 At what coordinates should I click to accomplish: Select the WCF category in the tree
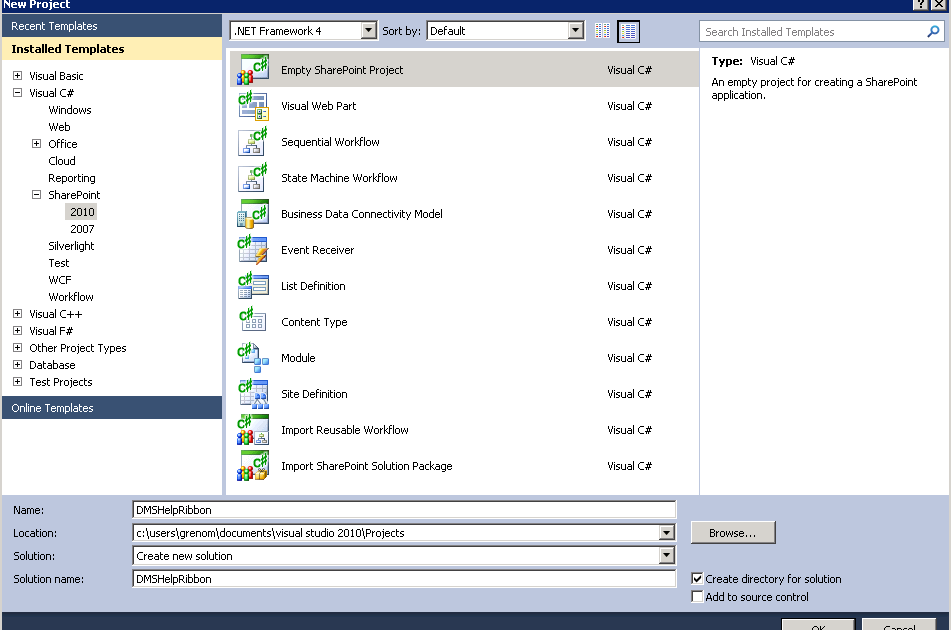click(x=59, y=280)
